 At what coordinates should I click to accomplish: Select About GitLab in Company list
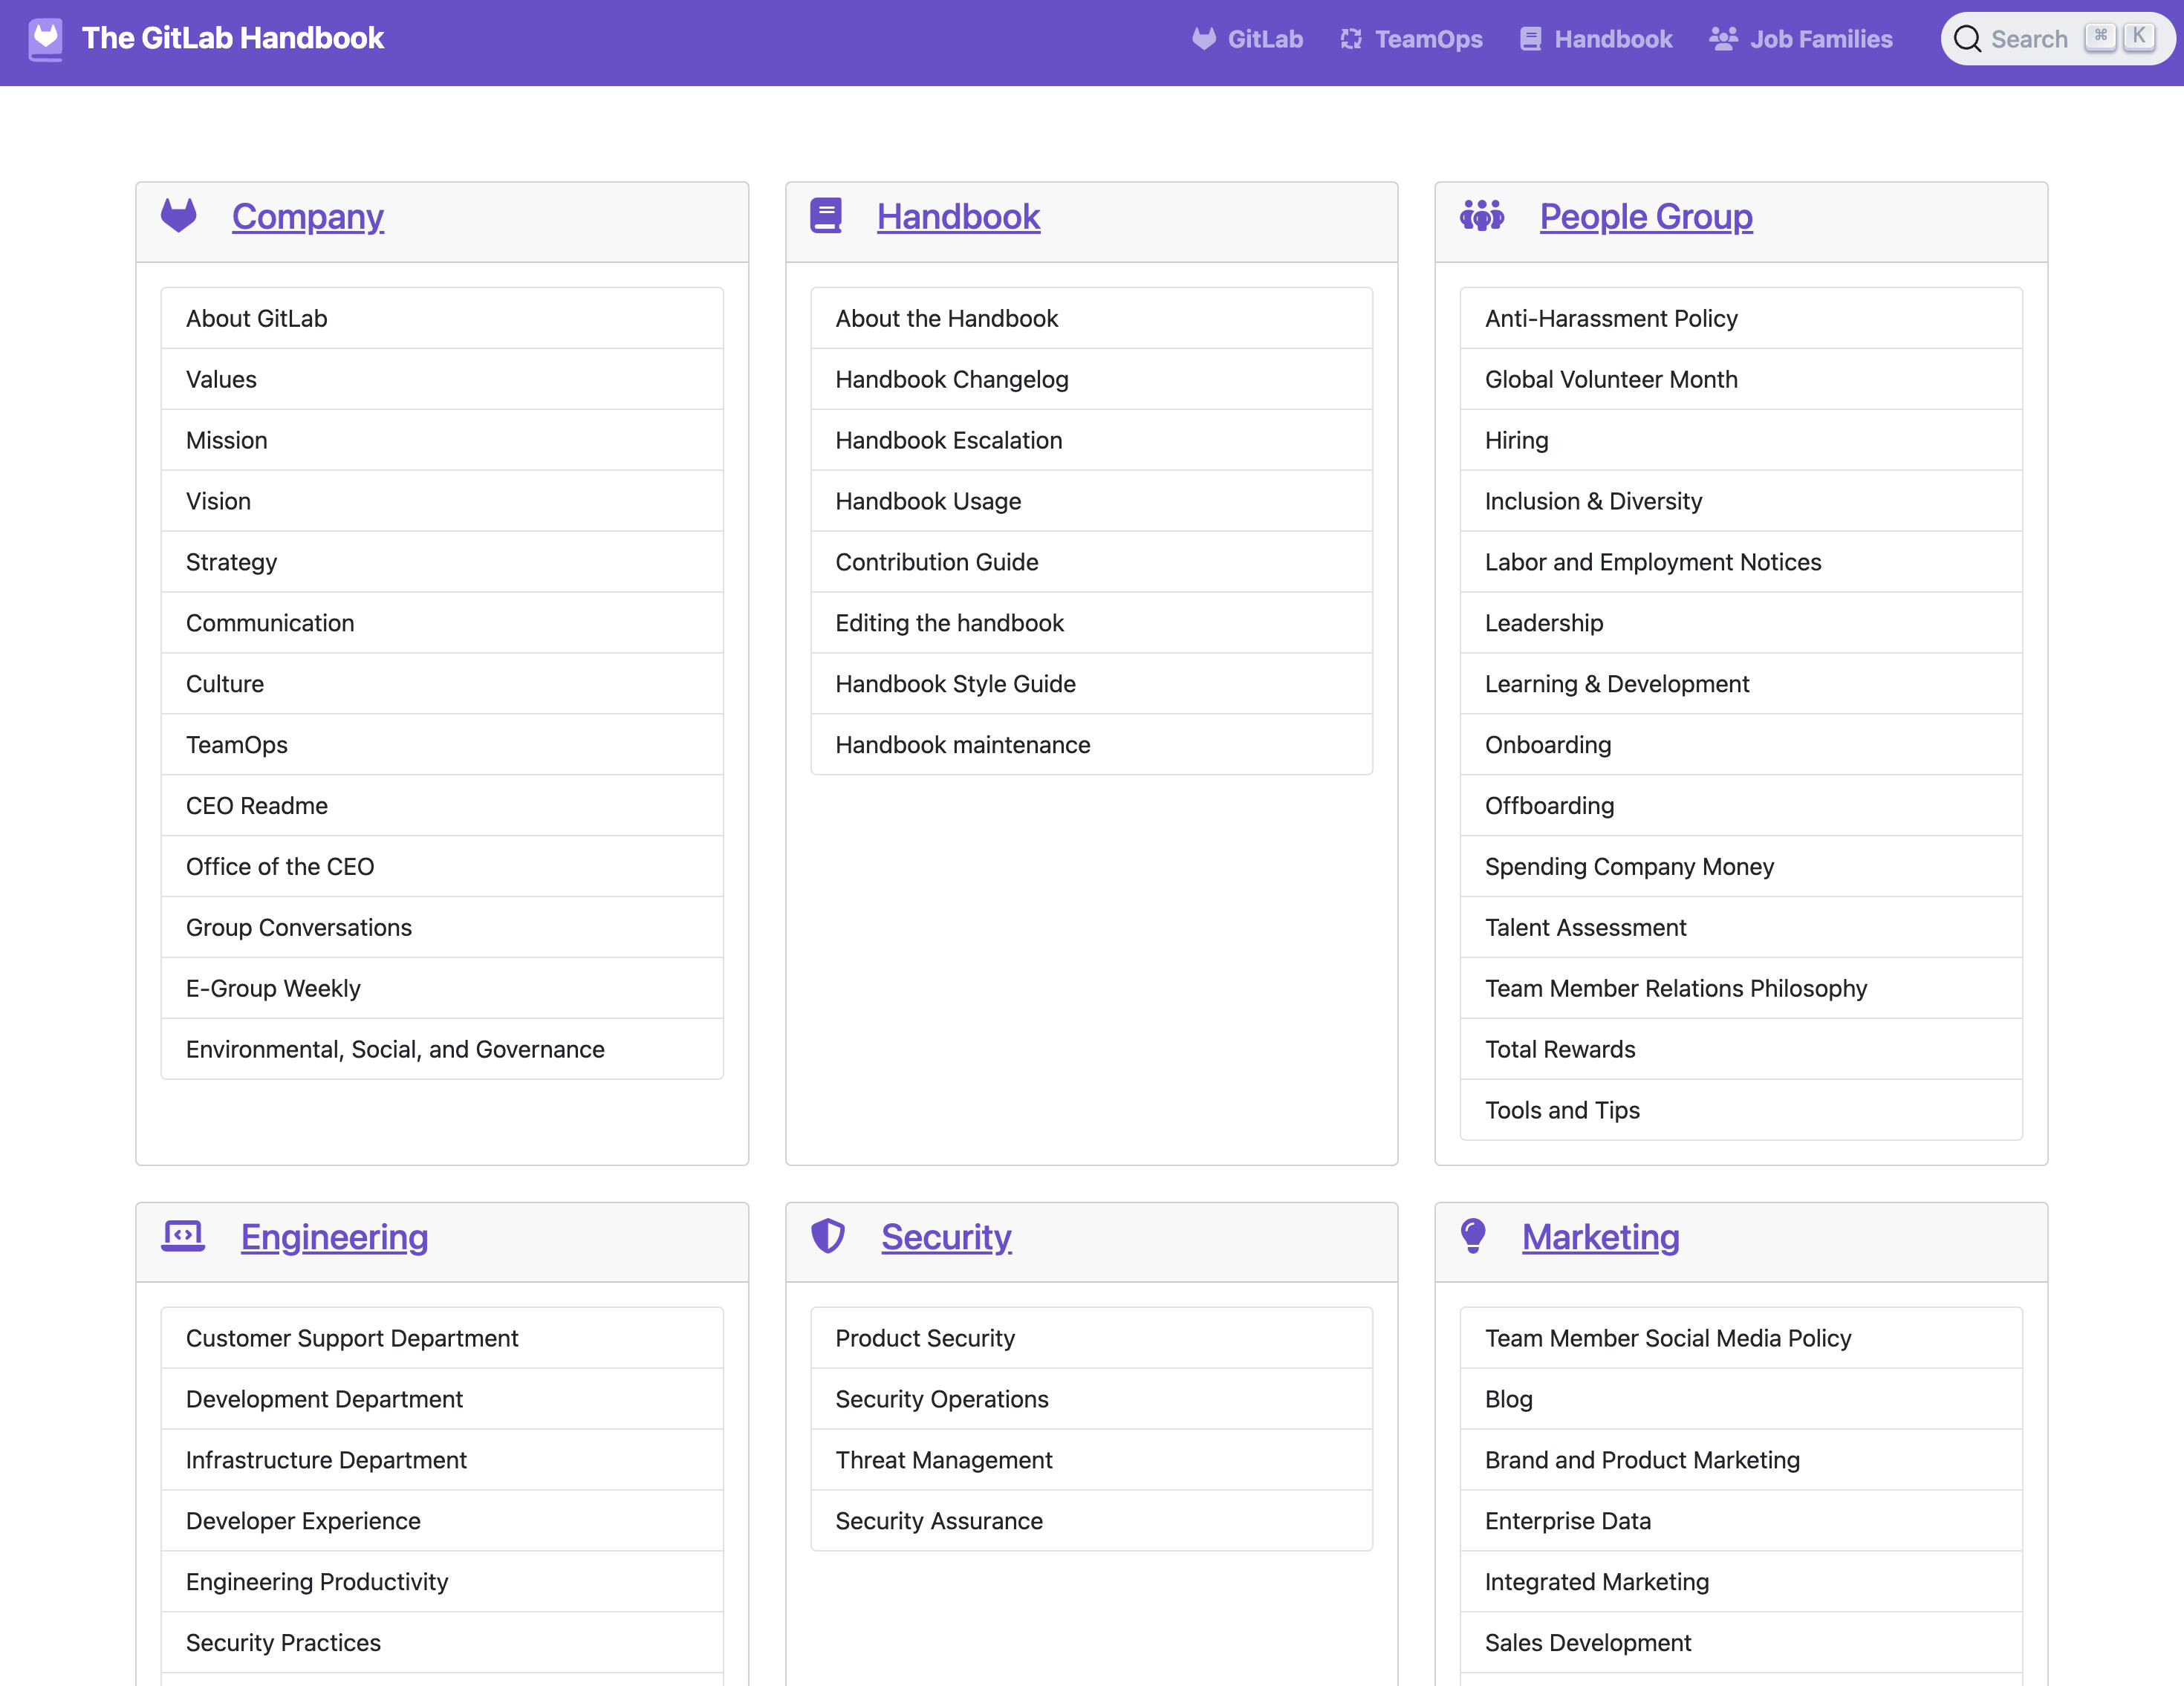click(442, 318)
